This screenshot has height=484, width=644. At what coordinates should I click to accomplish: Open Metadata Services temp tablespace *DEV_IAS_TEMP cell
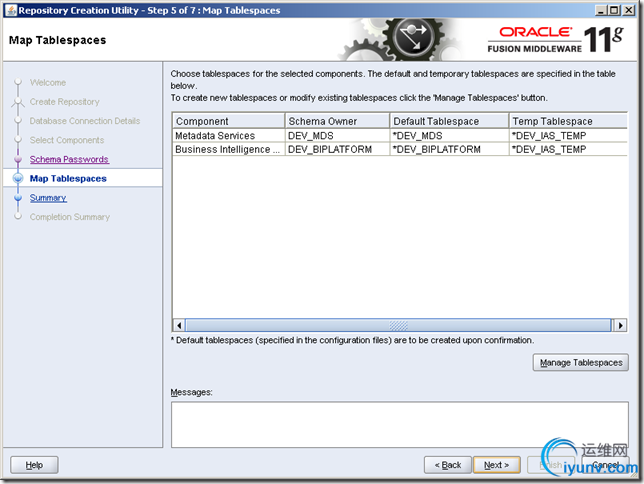(568, 136)
